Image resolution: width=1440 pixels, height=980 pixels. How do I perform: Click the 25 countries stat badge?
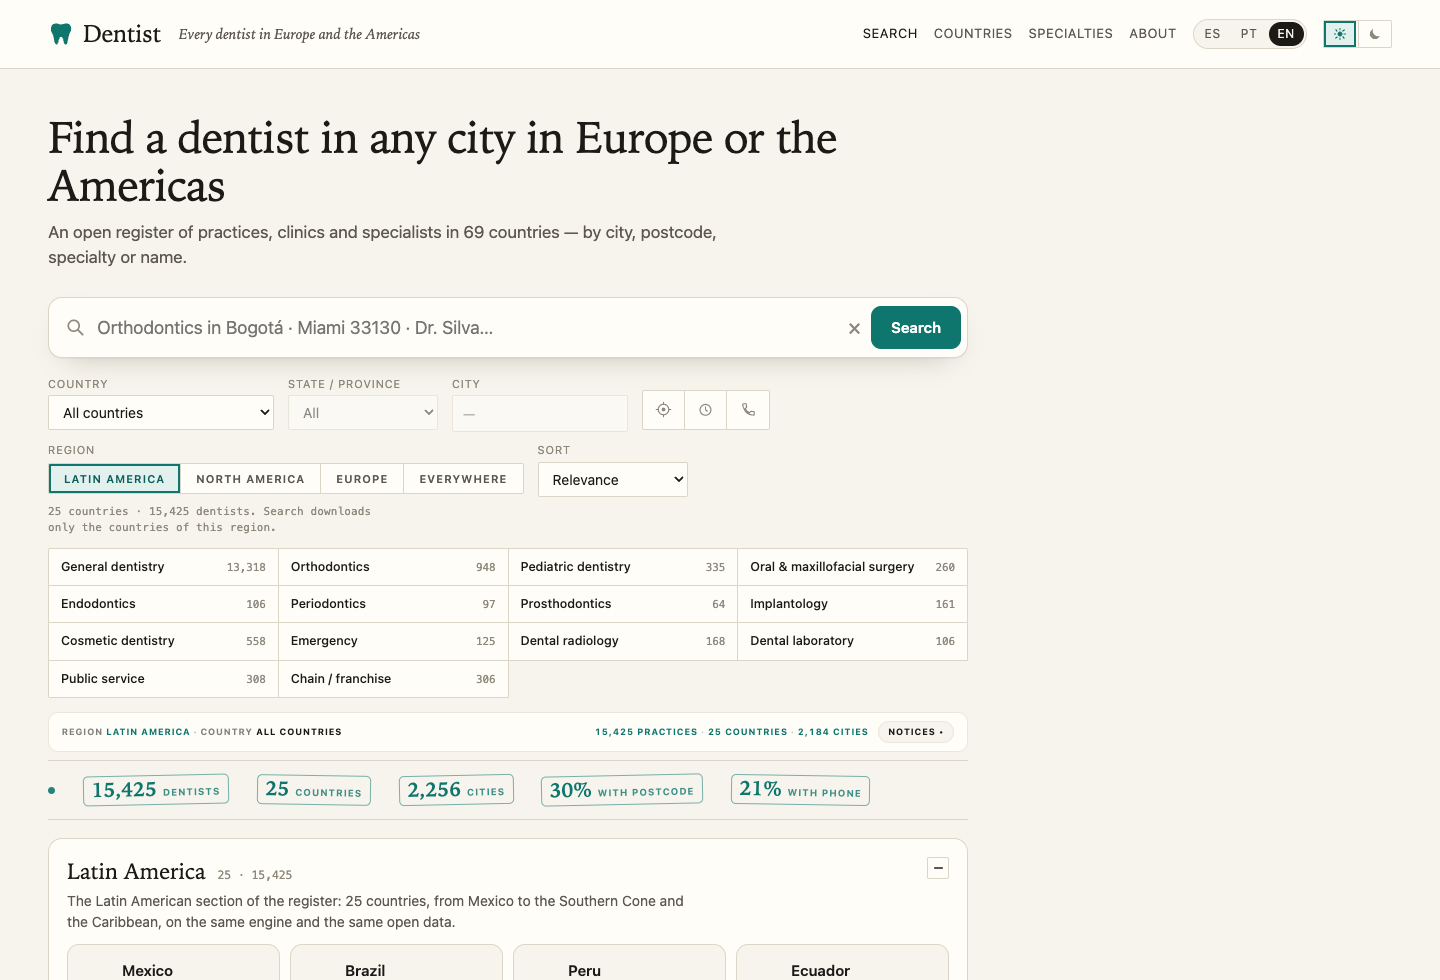pos(314,790)
